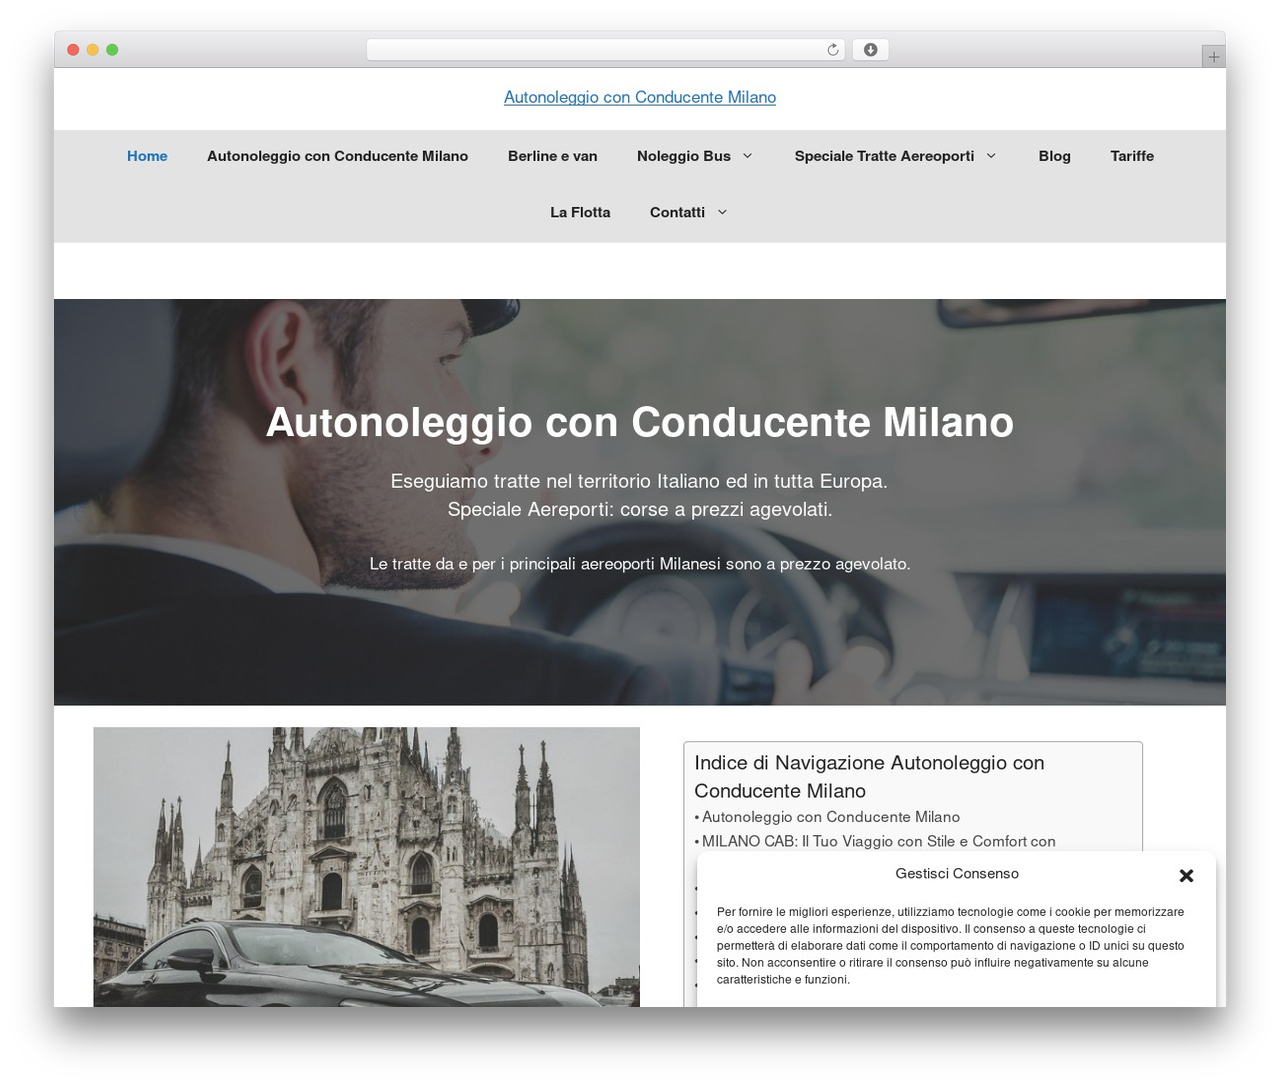Click the Milan cathedral car image

[366, 867]
